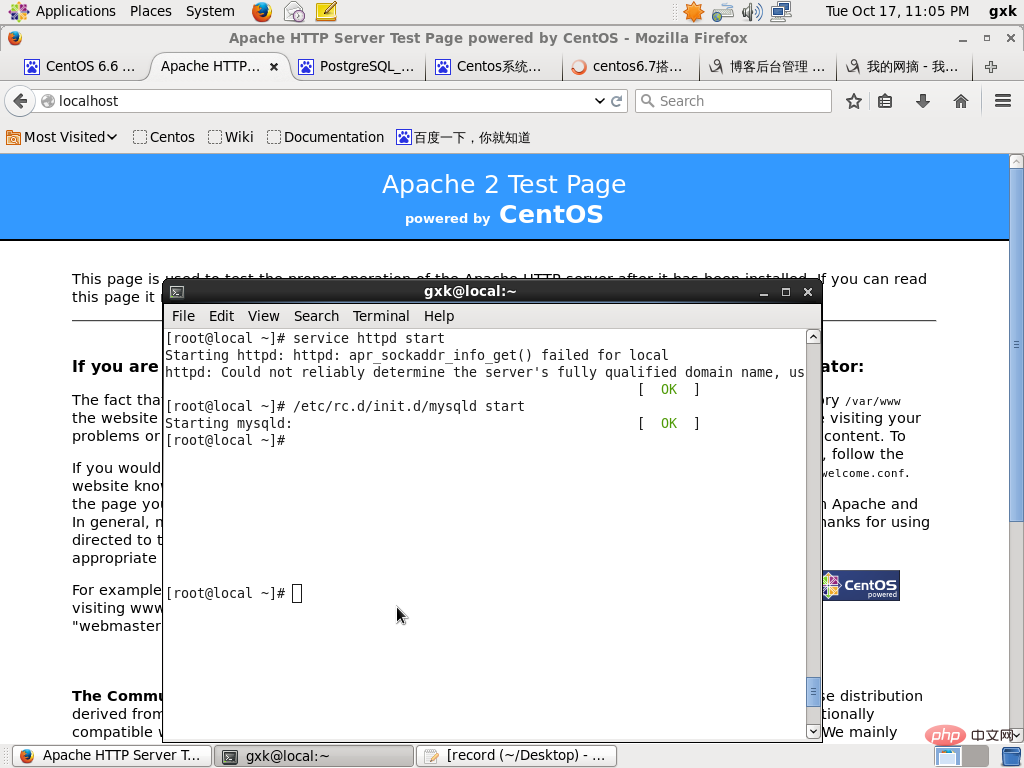Switch to the PostgreSQL tab
1024x768 pixels.
357,67
